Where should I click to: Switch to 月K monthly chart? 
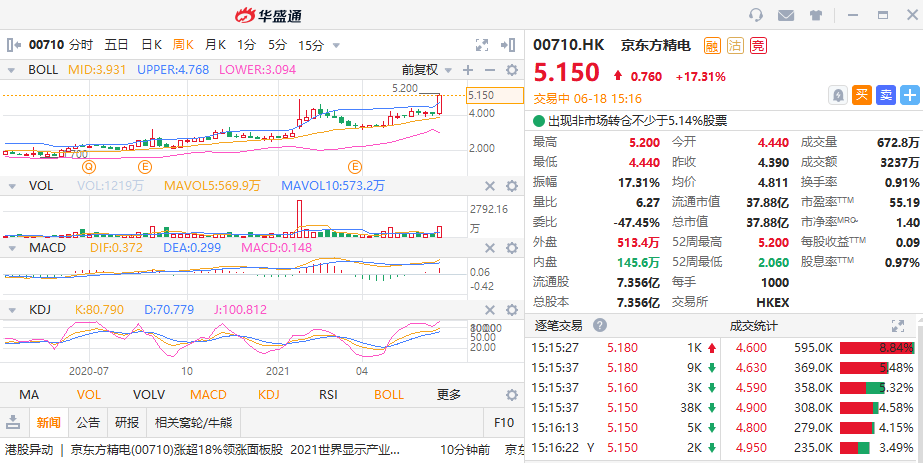[x=215, y=45]
